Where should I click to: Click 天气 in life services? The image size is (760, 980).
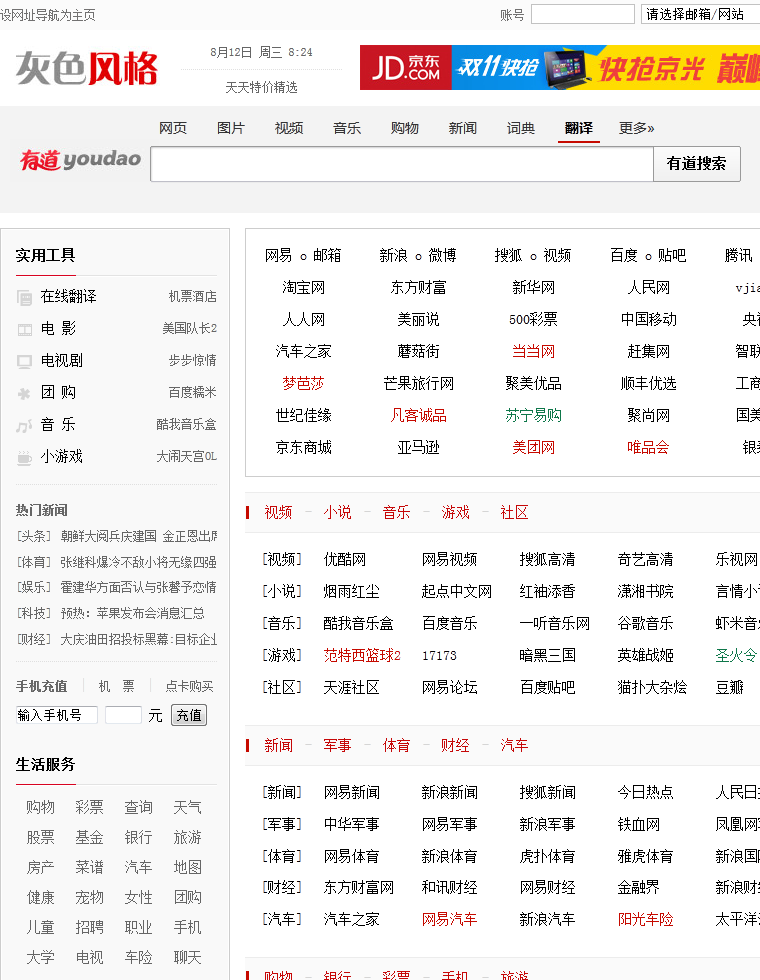(x=188, y=808)
